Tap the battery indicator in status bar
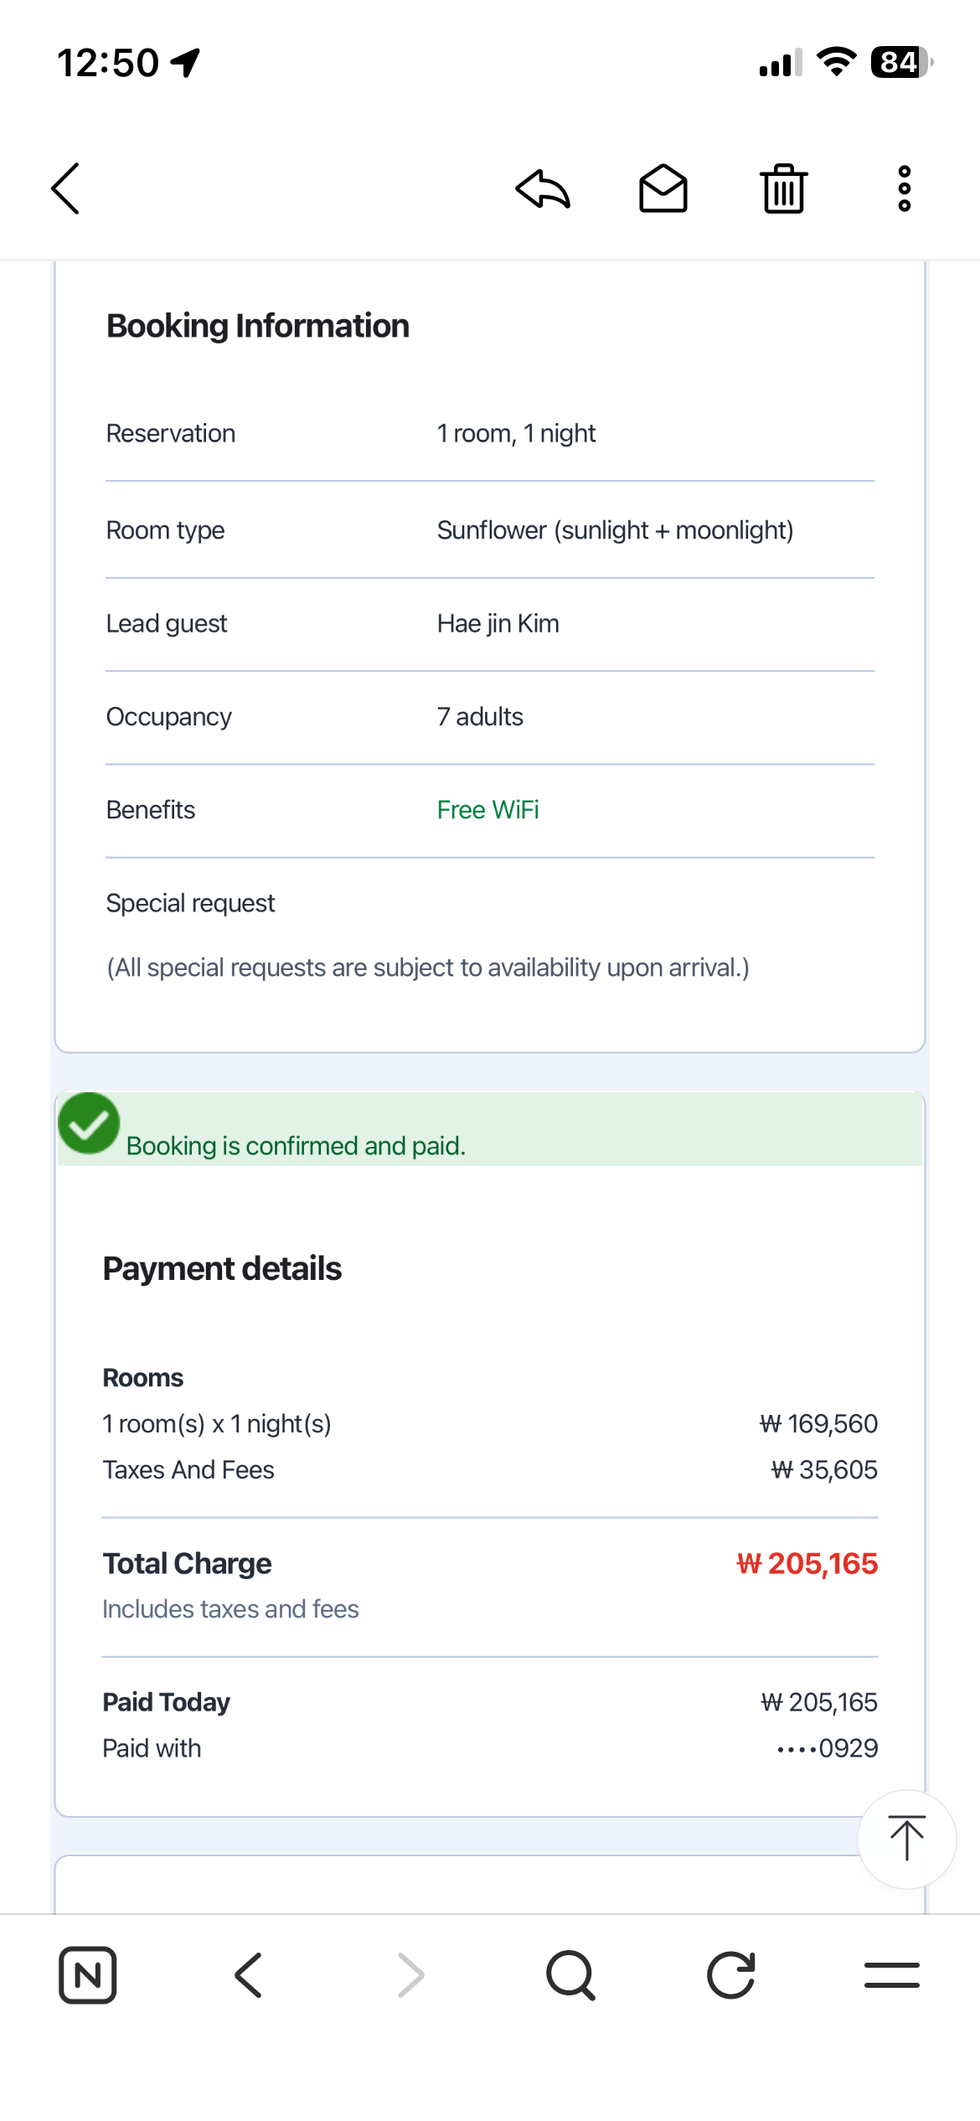 point(902,62)
